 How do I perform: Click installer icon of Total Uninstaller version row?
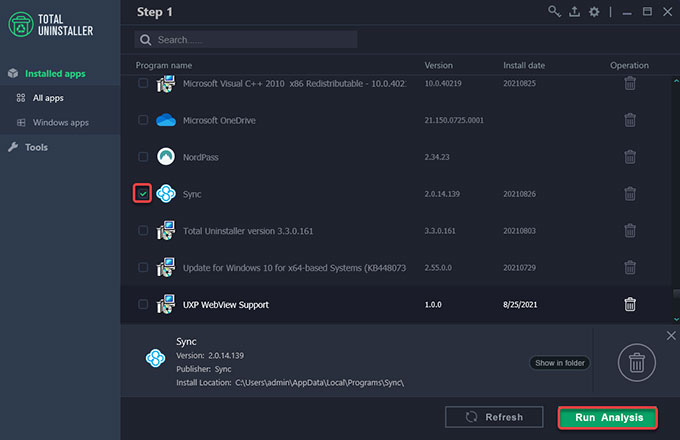point(166,230)
